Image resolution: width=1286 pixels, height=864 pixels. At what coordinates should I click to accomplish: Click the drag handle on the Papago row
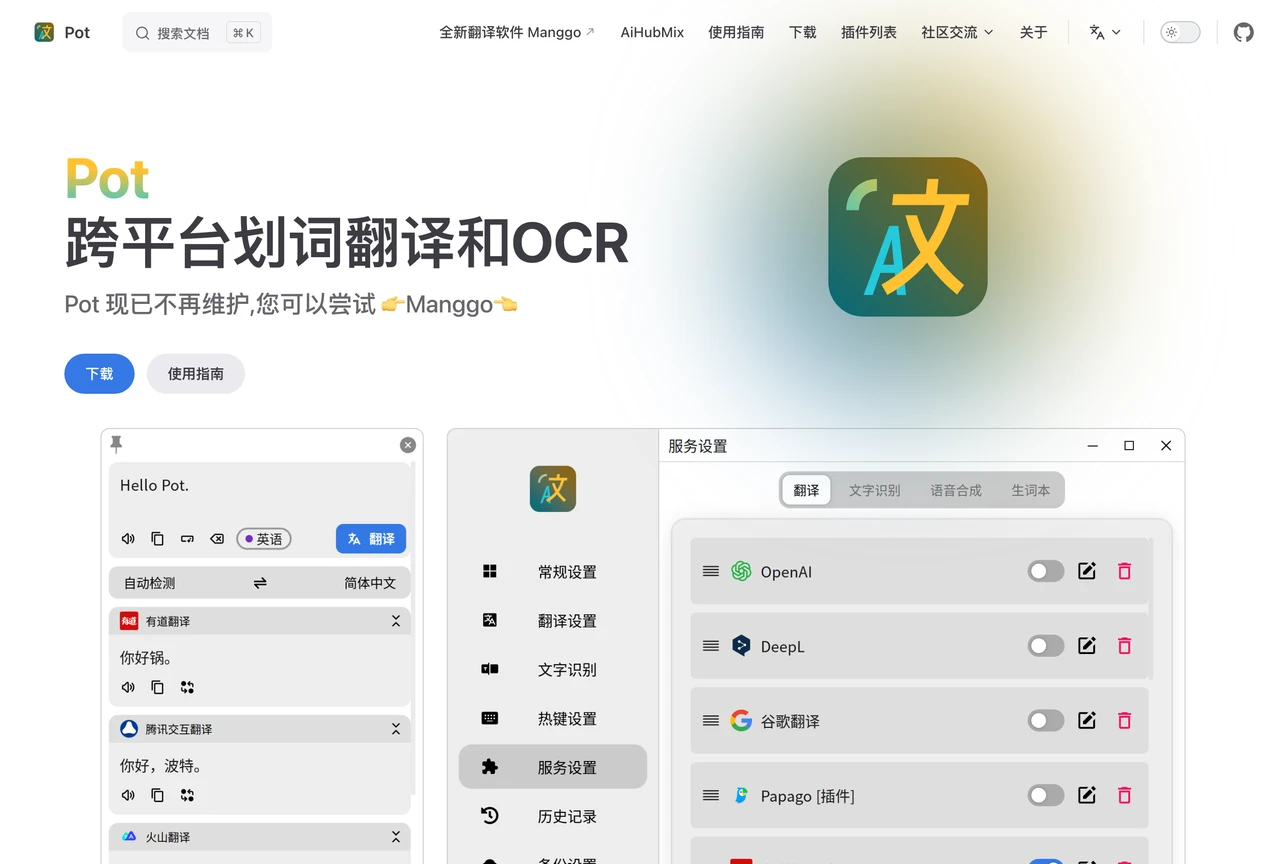[711, 795]
